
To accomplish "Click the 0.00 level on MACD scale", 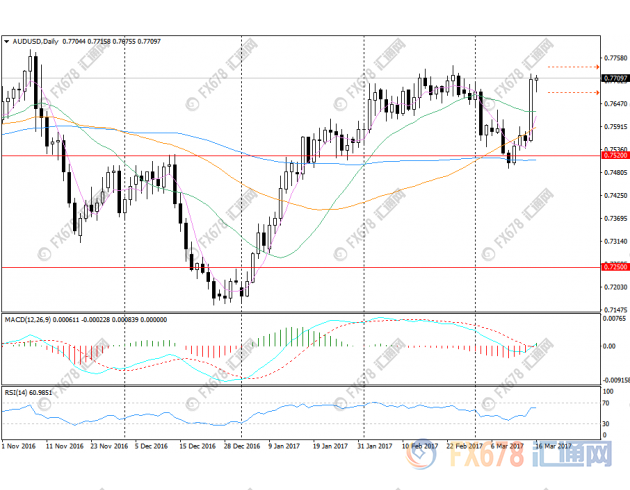I will [x=608, y=346].
